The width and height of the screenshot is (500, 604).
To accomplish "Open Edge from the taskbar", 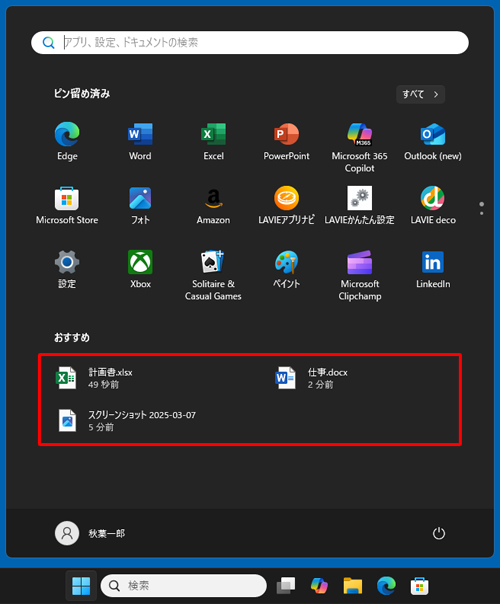I will pos(386,586).
